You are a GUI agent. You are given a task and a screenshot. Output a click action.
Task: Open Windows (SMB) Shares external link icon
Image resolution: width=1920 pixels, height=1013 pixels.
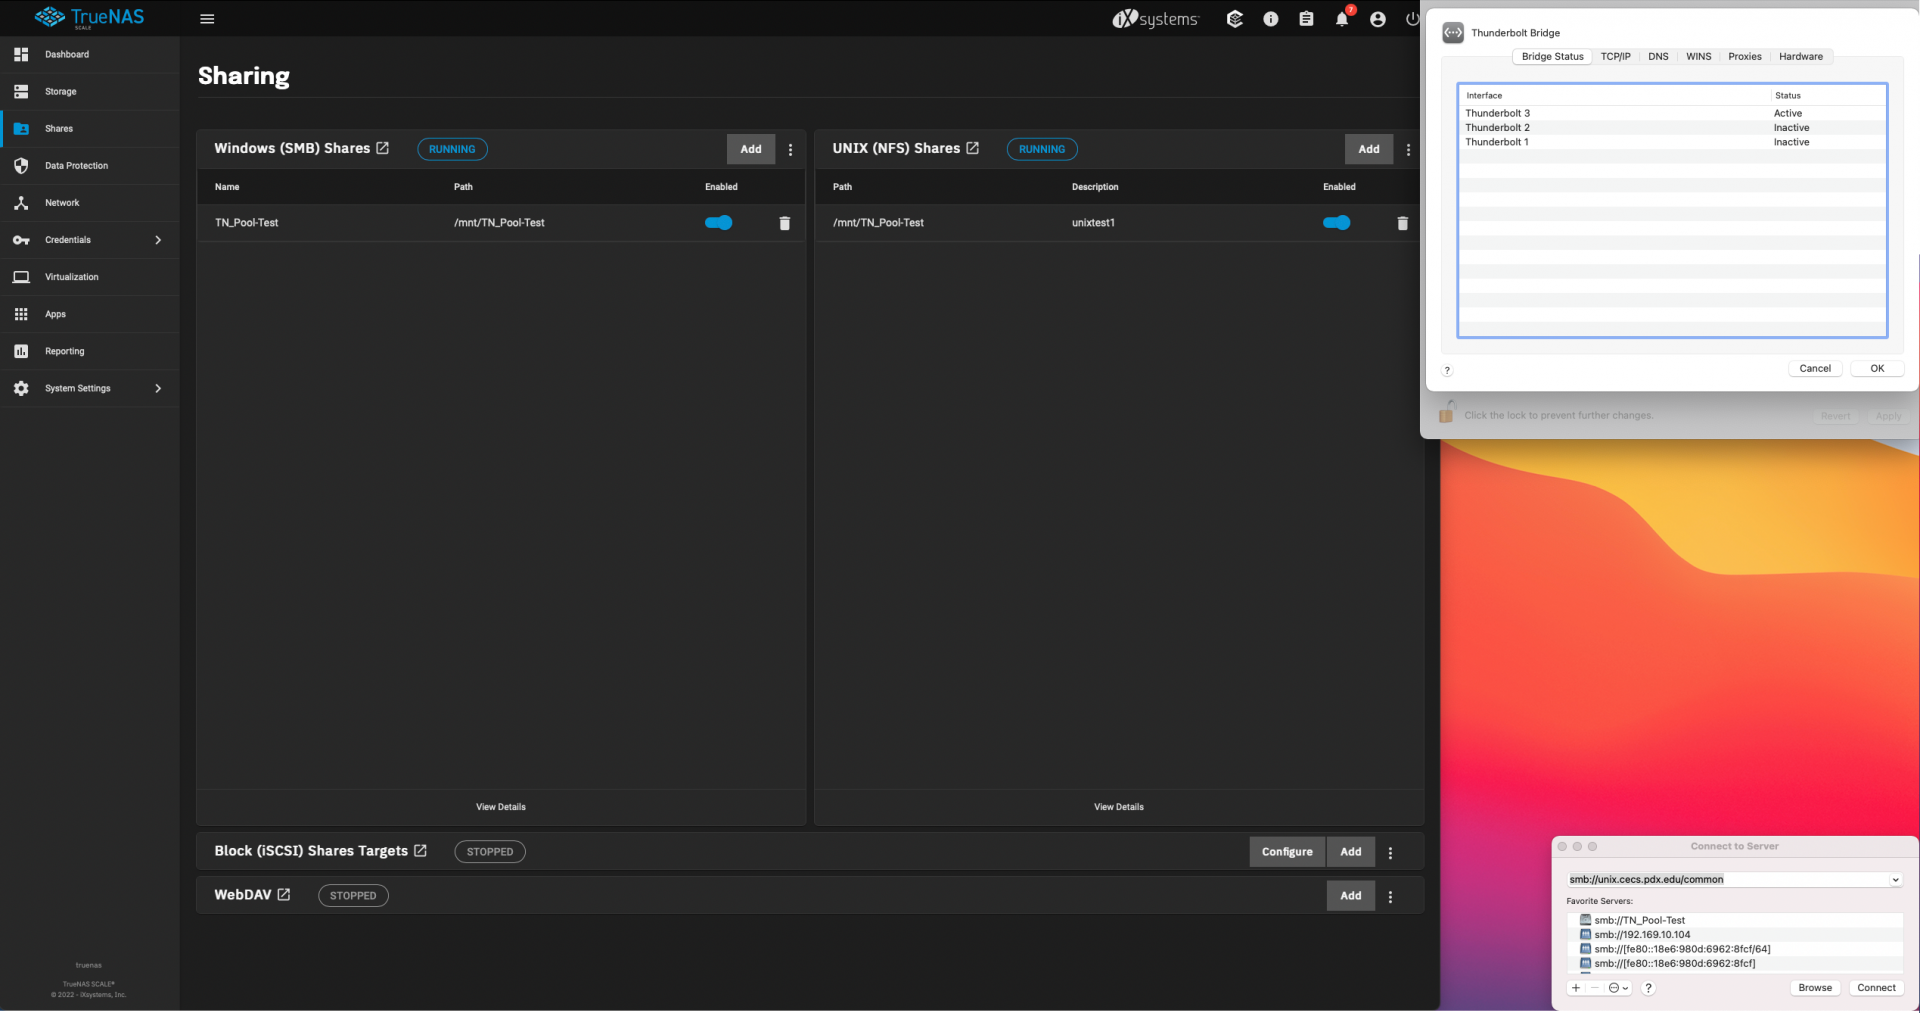click(382, 148)
